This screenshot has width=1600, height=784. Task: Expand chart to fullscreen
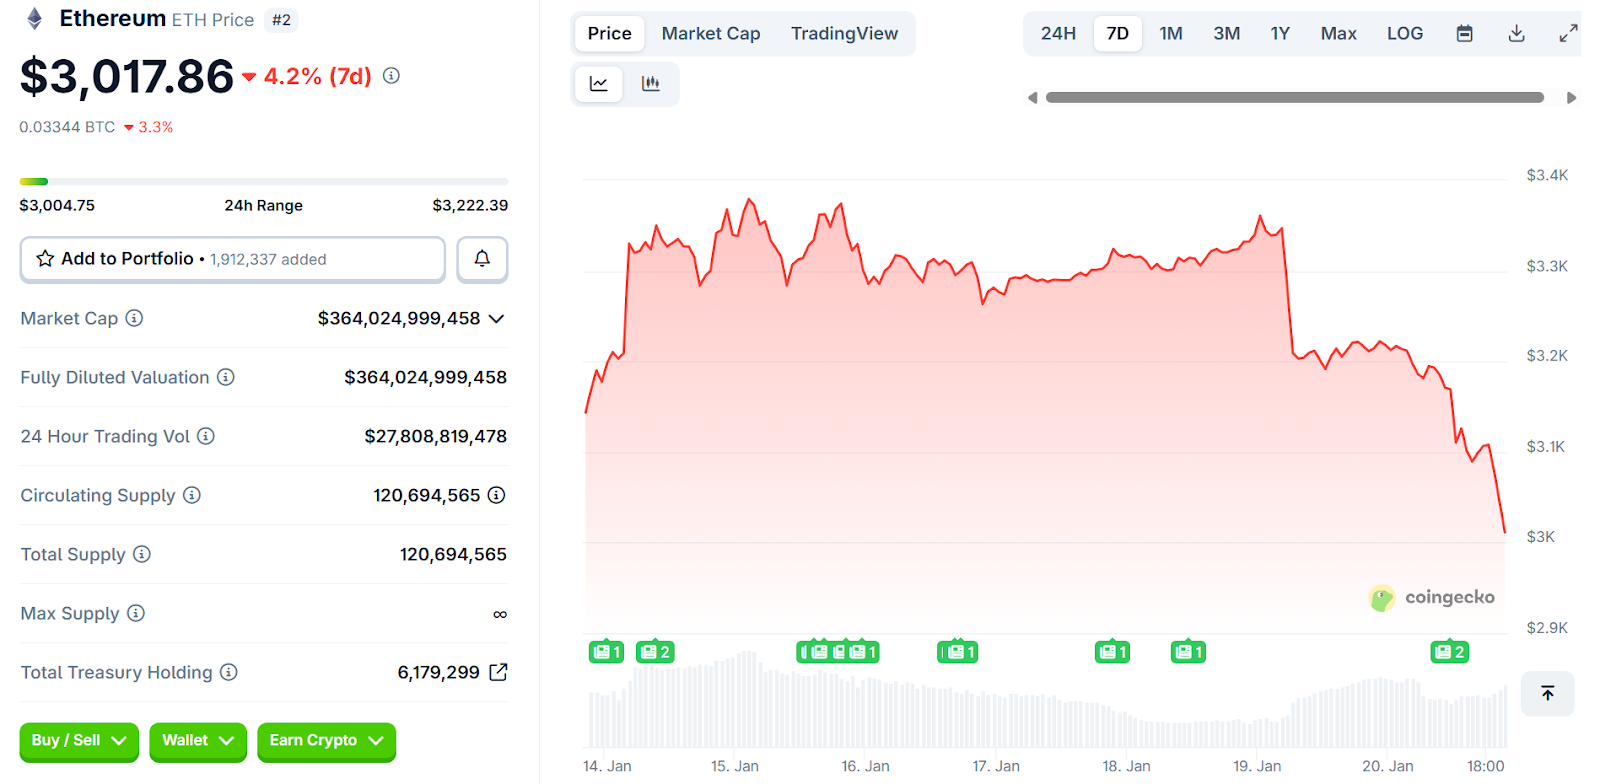[x=1568, y=34]
